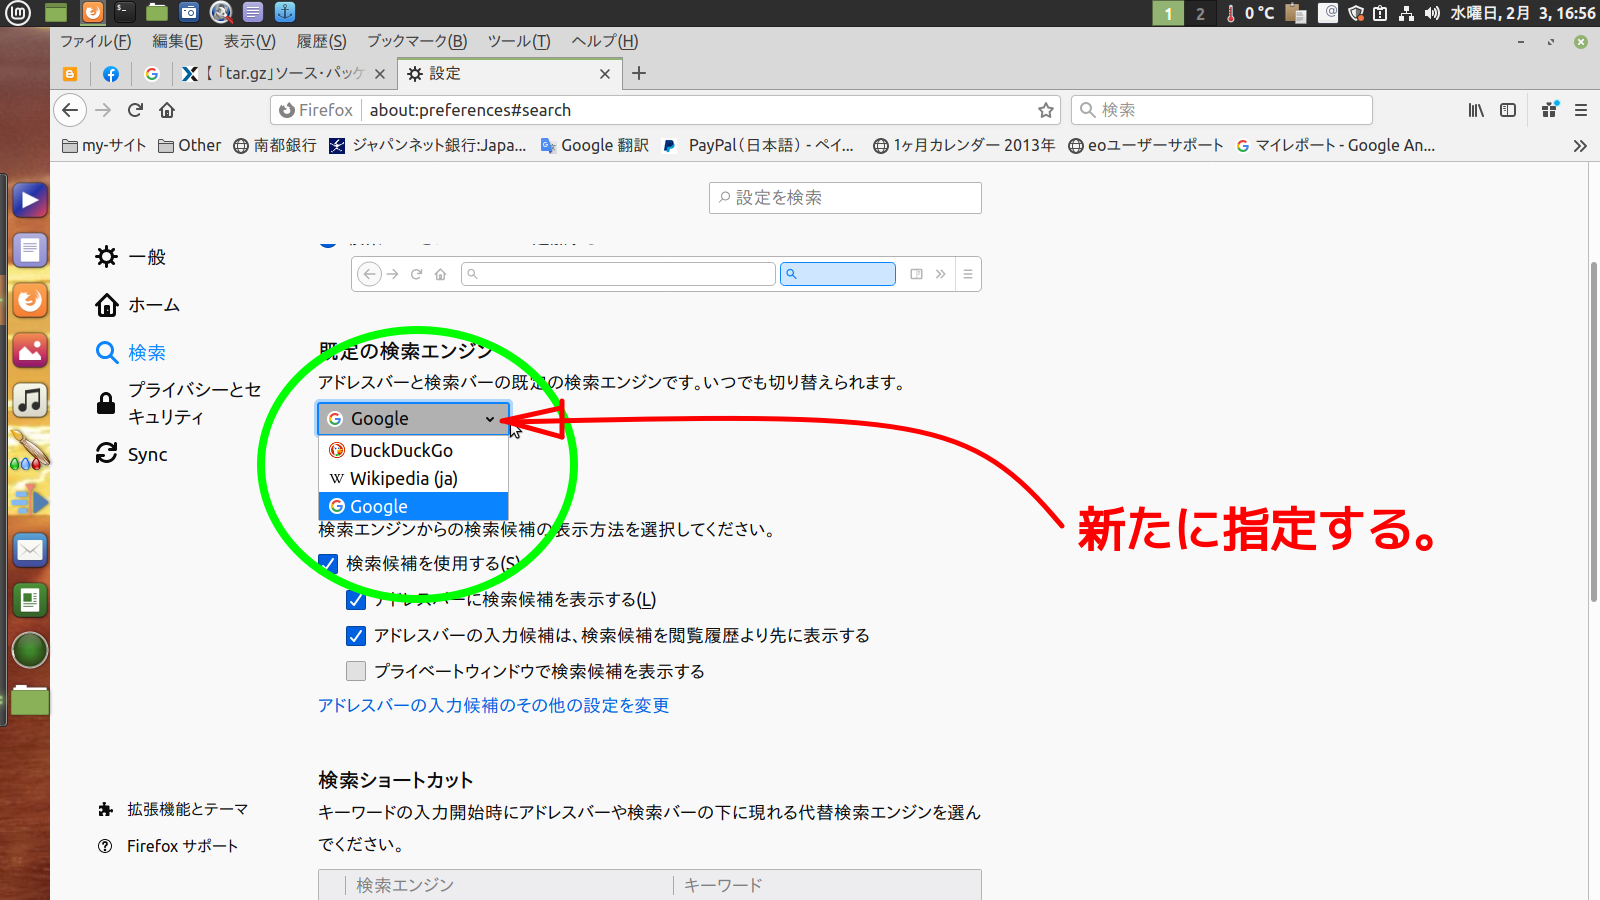This screenshot has height=900, width=1600.
Task: Open アドレスバーの入力候補のその他の設定を変更 link
Action: point(494,706)
